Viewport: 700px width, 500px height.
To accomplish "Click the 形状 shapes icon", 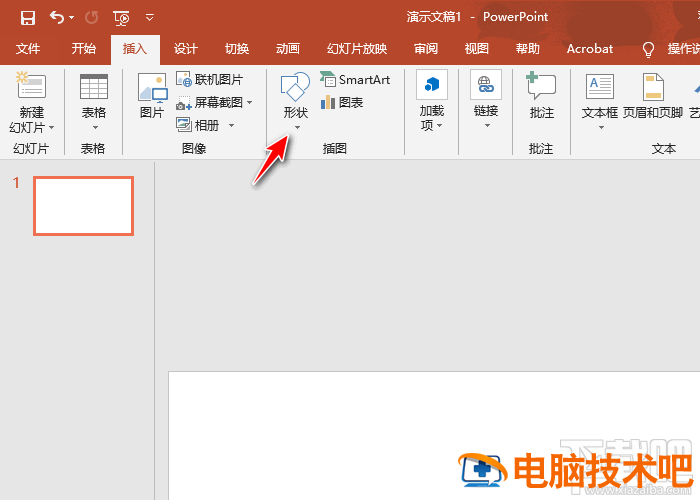I will click(x=295, y=87).
